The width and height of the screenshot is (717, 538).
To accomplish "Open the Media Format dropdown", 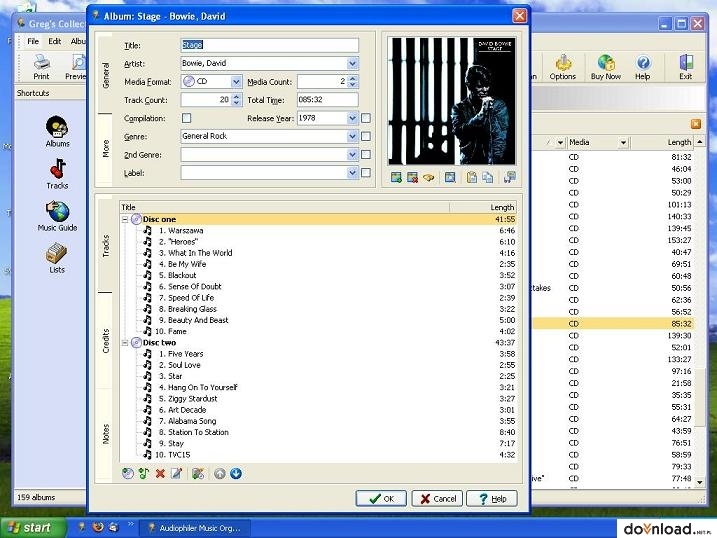I will (236, 81).
